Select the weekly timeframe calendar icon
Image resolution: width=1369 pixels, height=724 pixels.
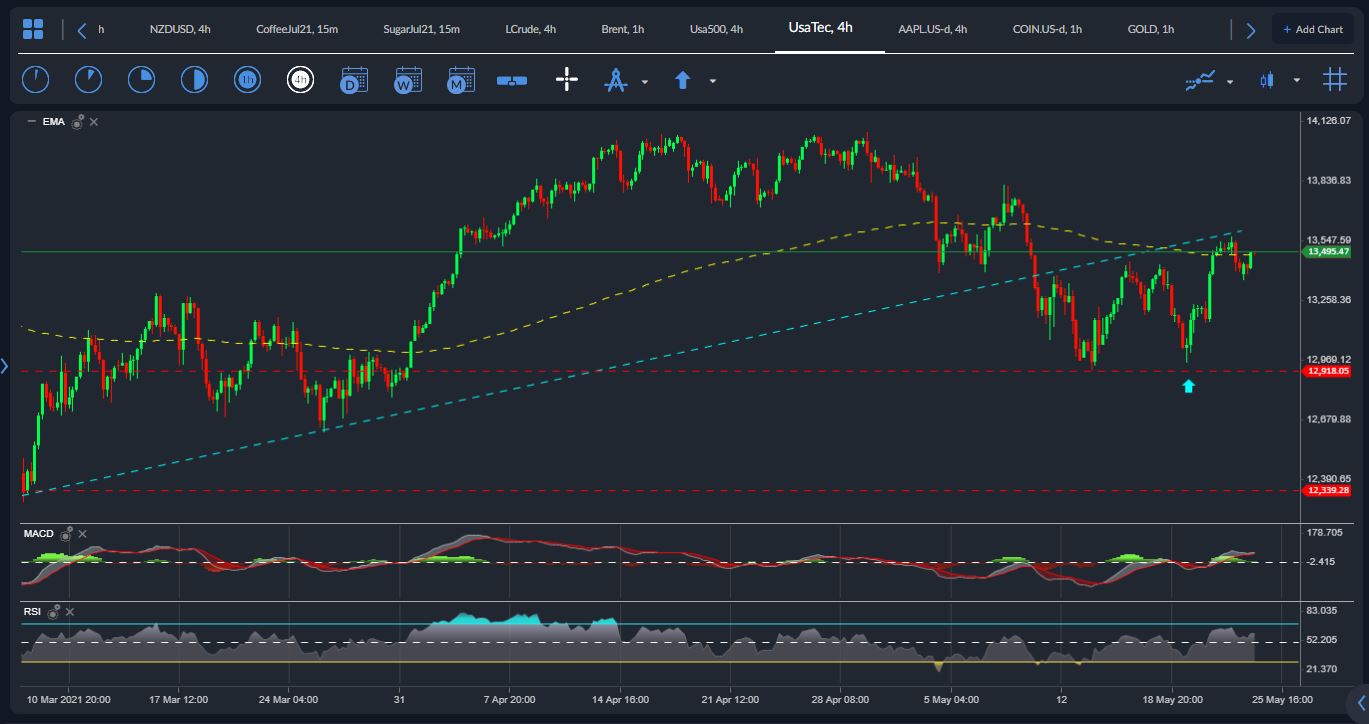(407, 80)
